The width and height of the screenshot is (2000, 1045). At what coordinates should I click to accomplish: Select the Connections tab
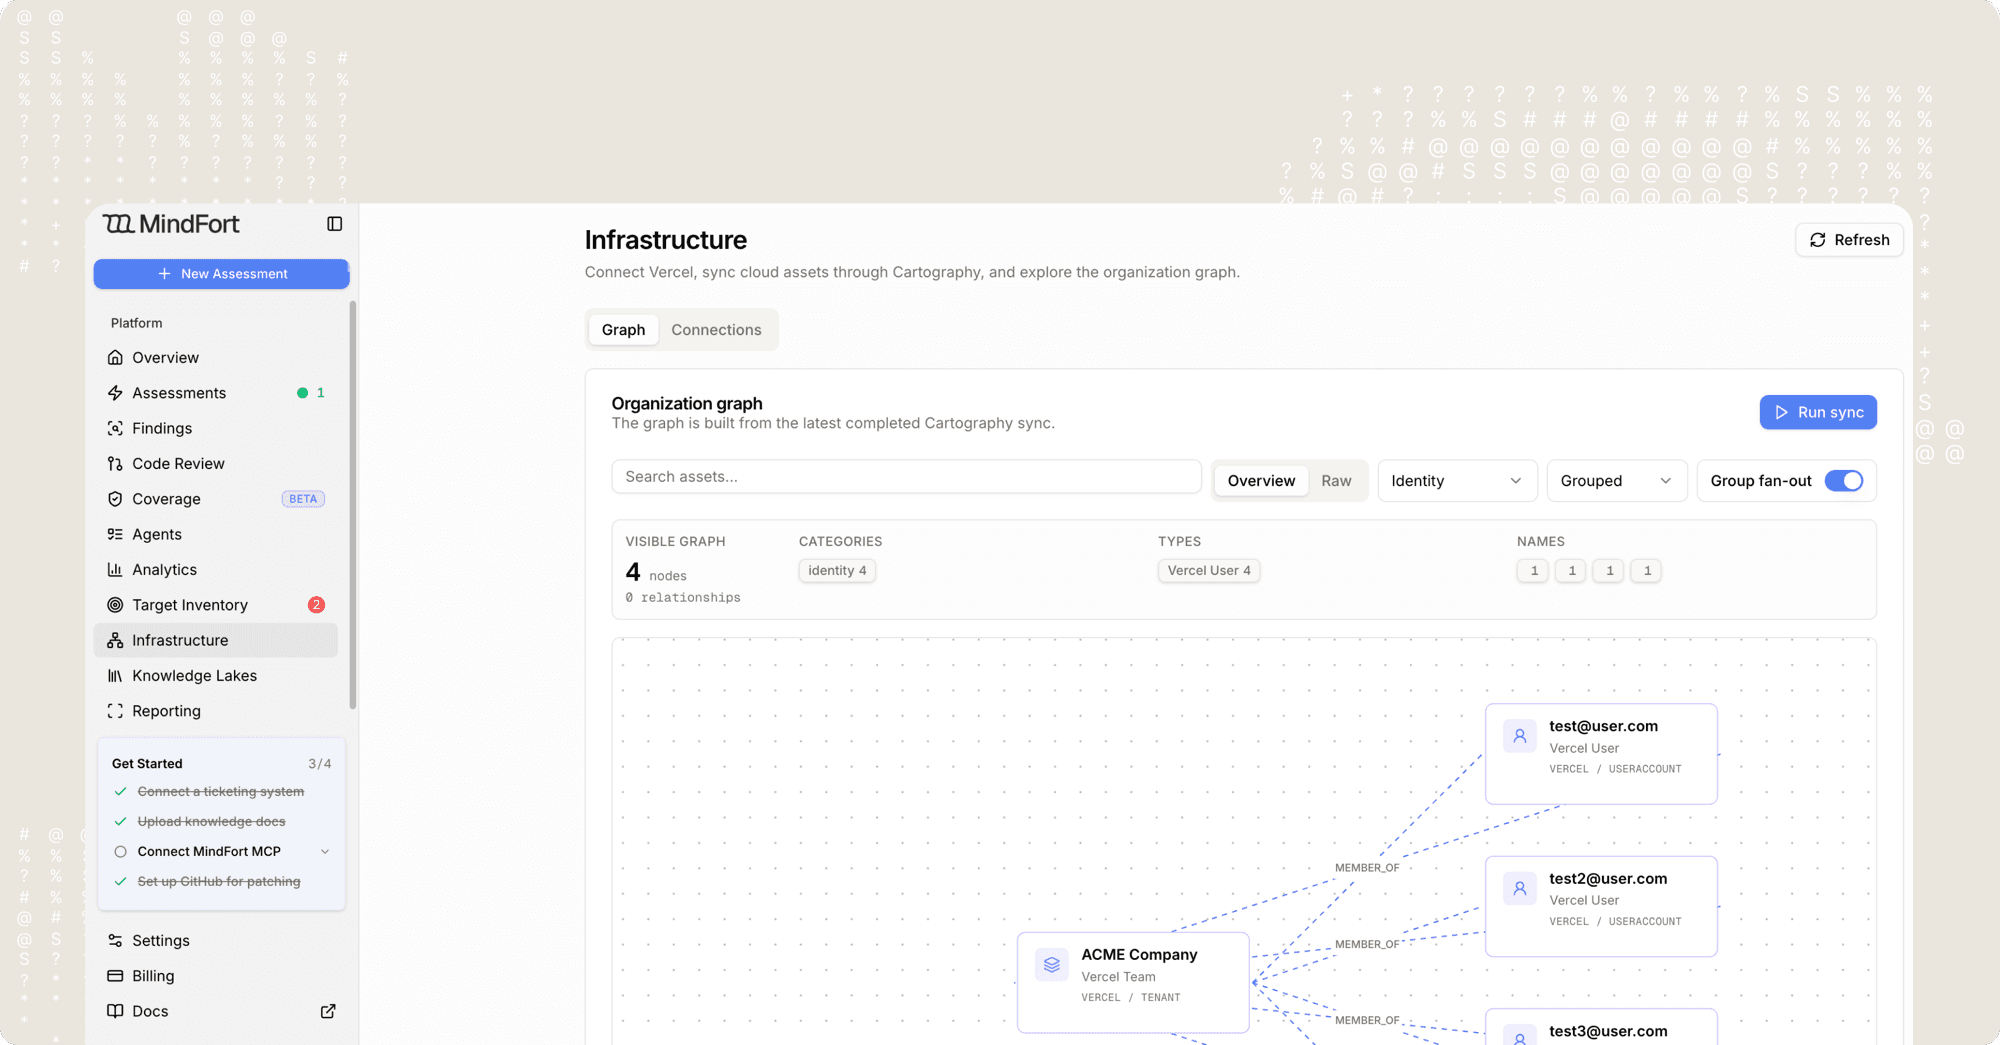(716, 330)
